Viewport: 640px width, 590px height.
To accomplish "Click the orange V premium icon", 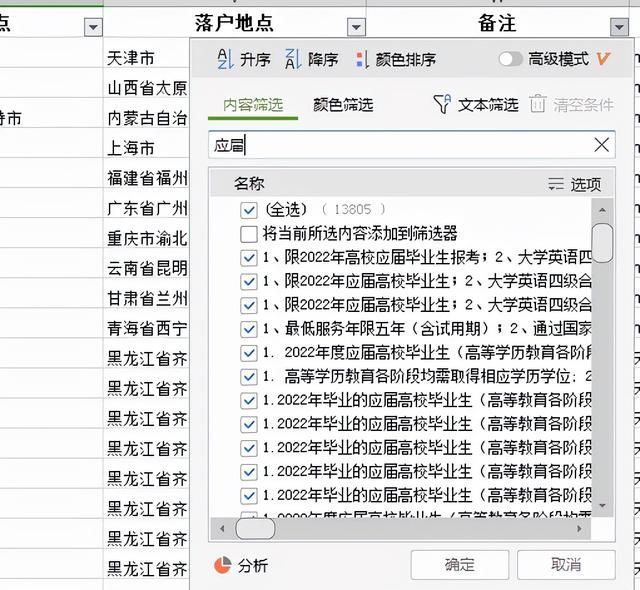I will point(603,59).
